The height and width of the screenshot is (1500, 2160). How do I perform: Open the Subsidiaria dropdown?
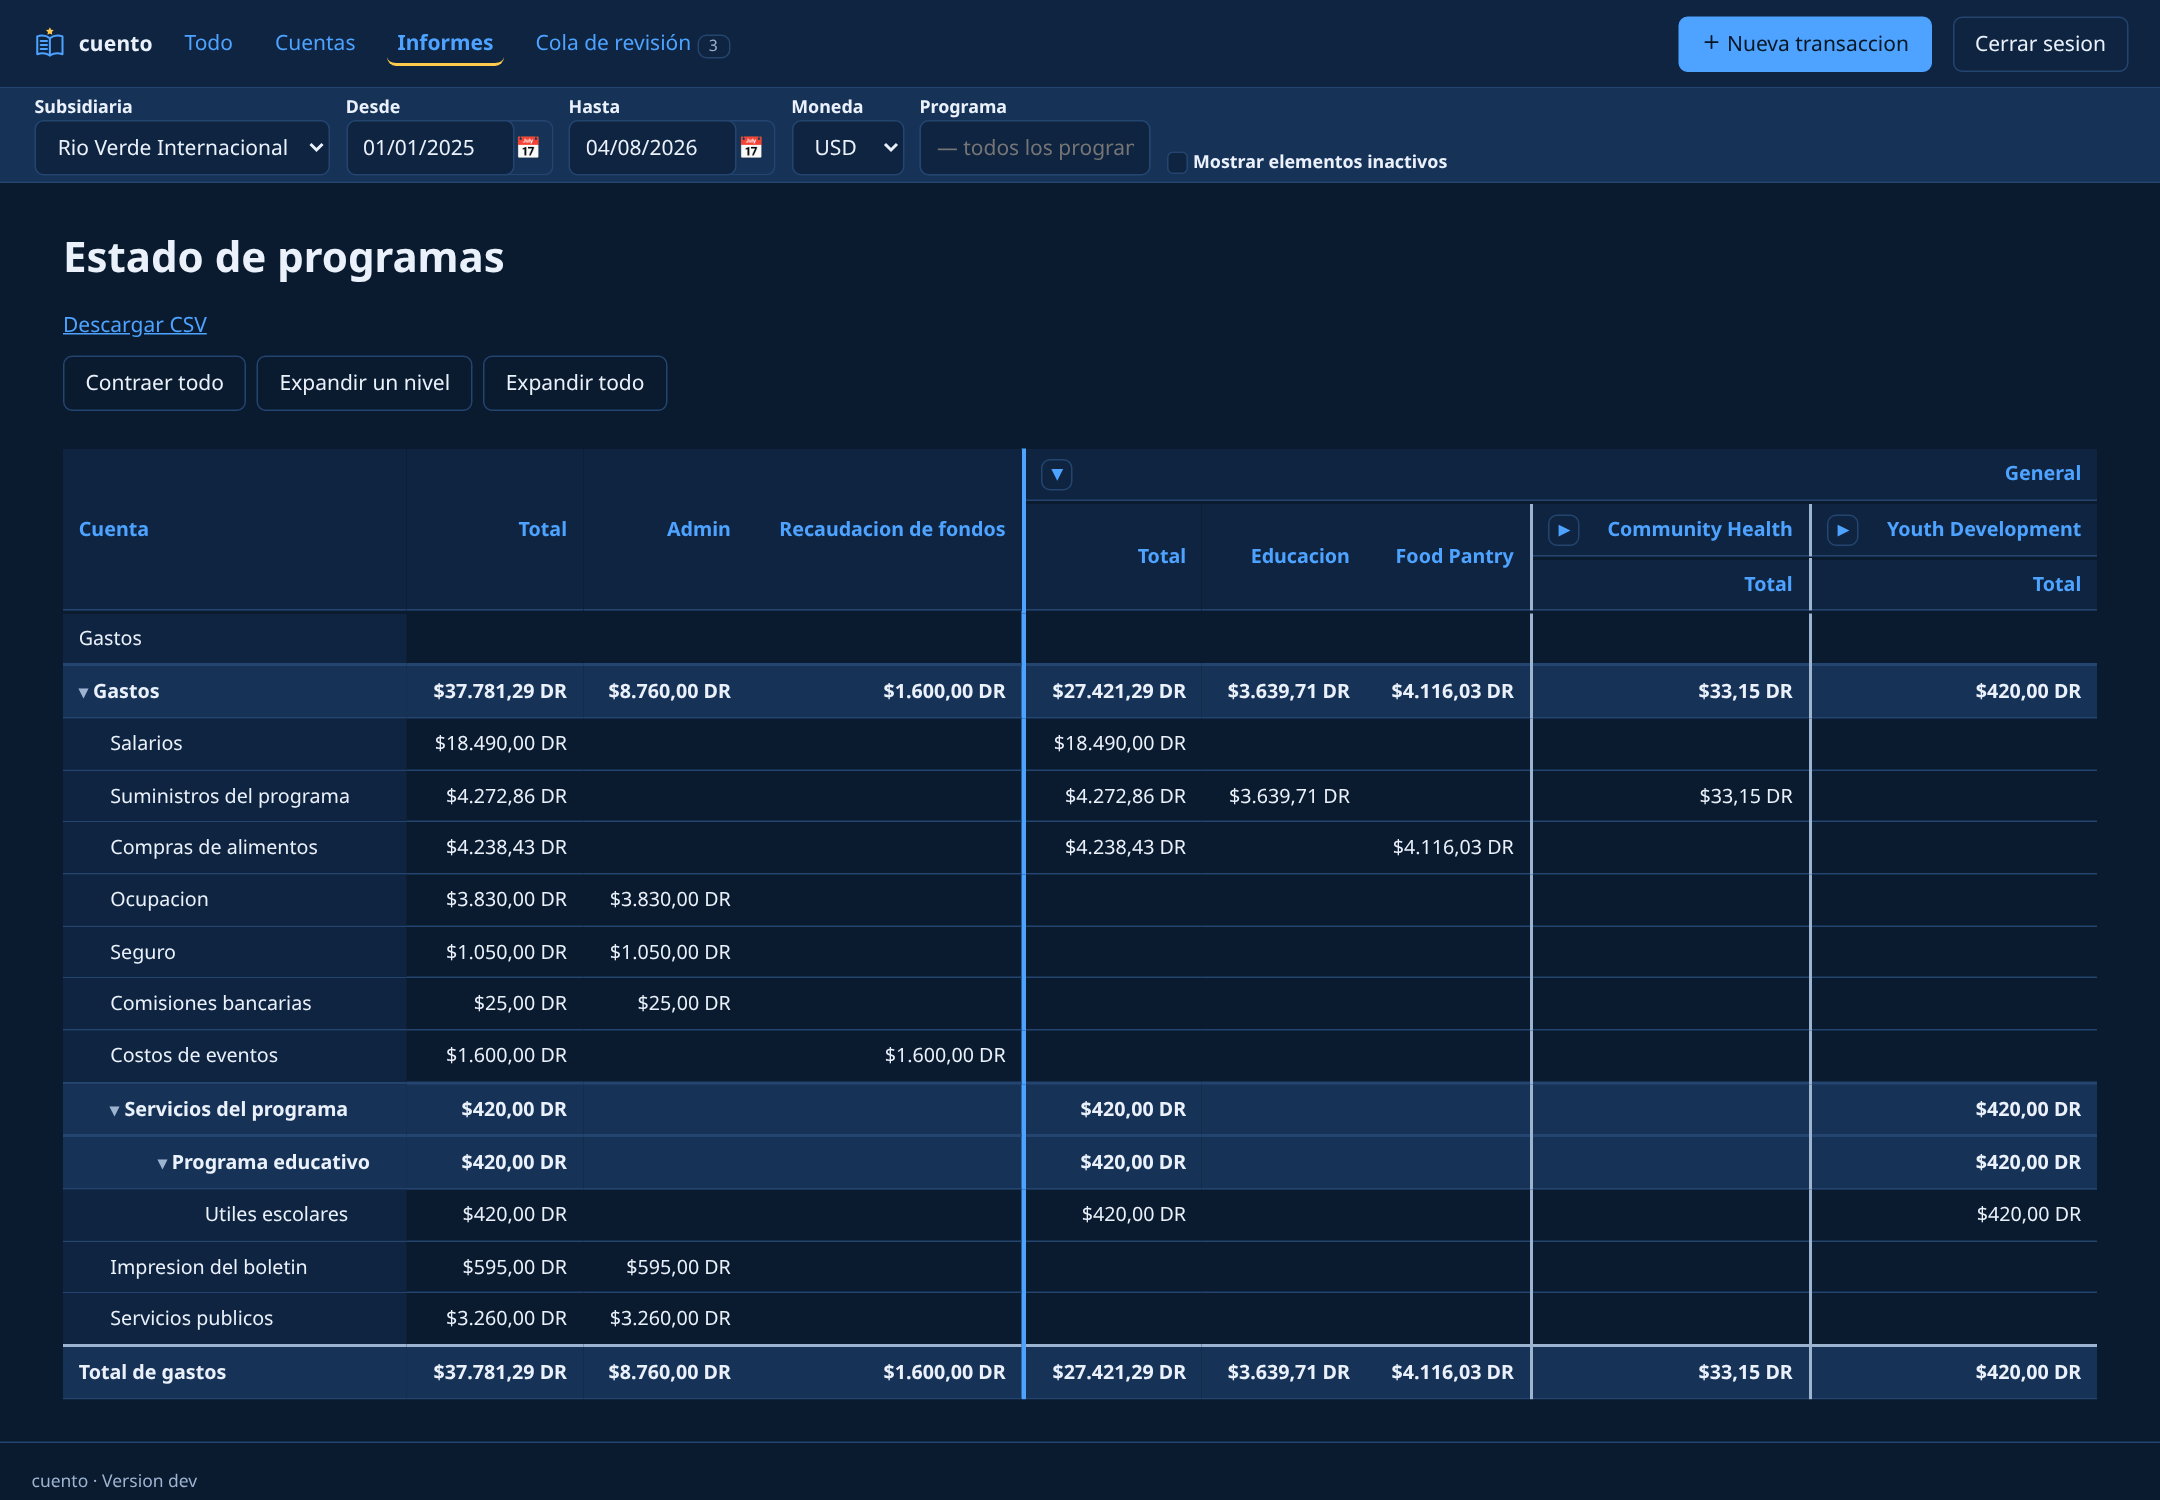[x=182, y=148]
